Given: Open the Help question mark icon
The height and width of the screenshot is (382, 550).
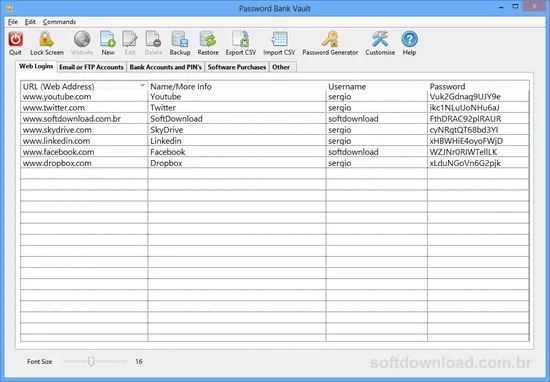Looking at the screenshot, I should tap(409, 39).
